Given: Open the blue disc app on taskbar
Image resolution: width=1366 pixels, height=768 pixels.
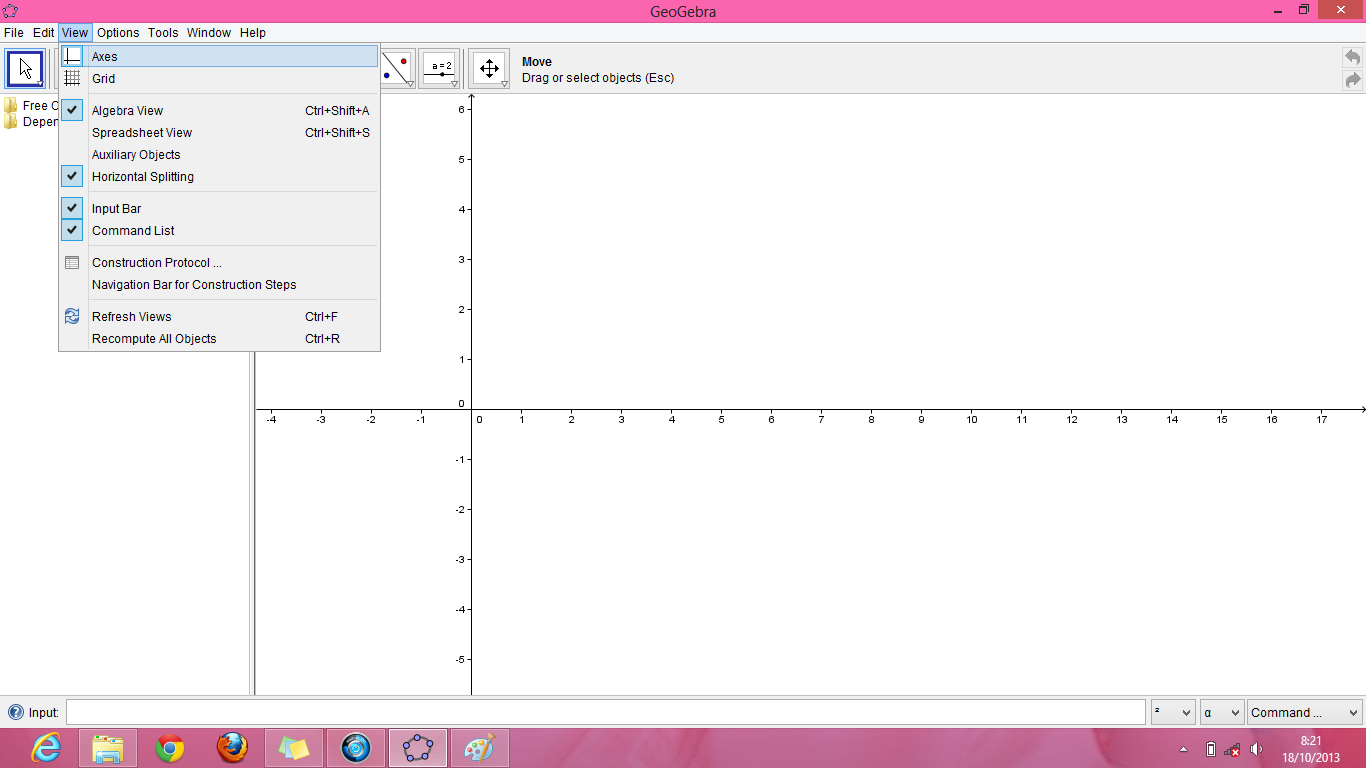Looking at the screenshot, I should click(x=356, y=748).
